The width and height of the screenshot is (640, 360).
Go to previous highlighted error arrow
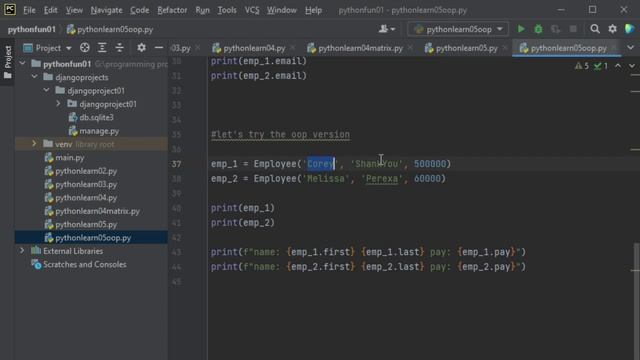(618, 66)
